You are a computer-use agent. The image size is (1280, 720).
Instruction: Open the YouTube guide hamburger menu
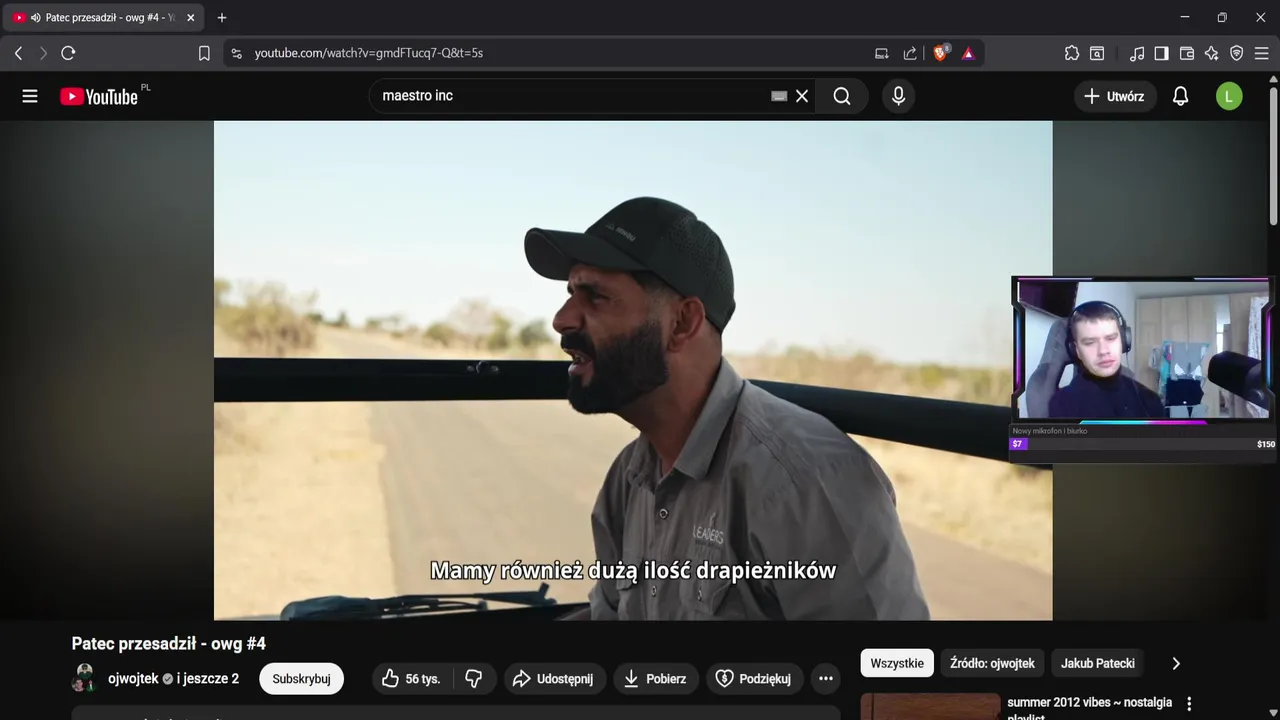point(30,96)
